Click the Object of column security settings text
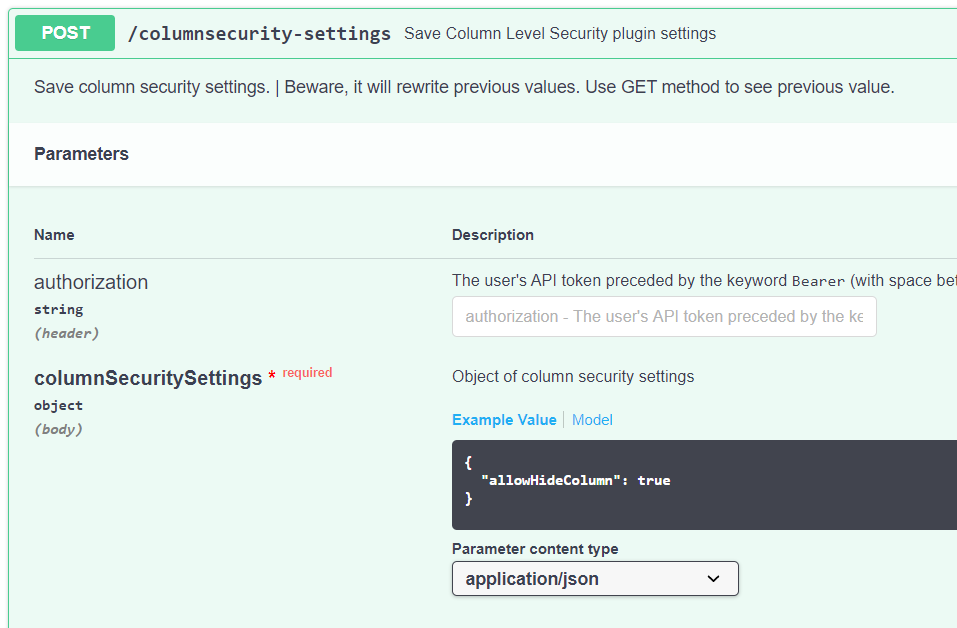 [x=573, y=377]
